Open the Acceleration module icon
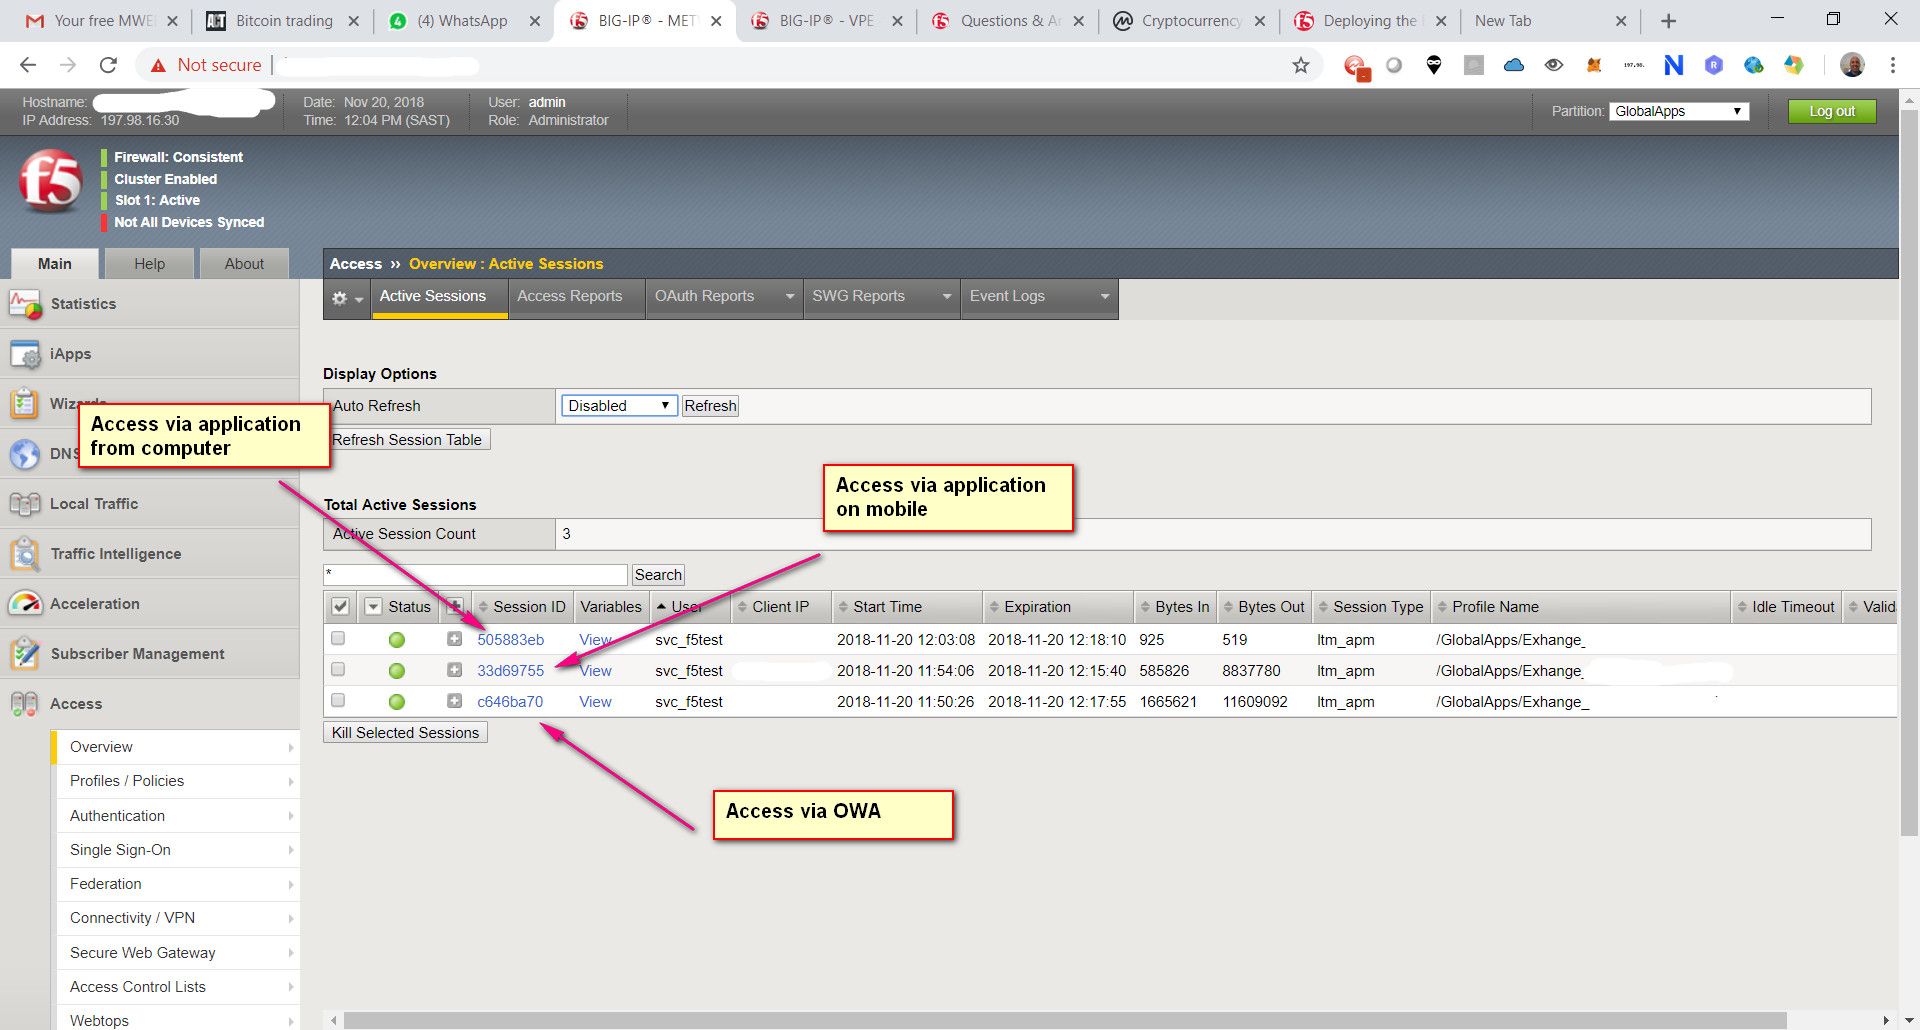 [25, 603]
